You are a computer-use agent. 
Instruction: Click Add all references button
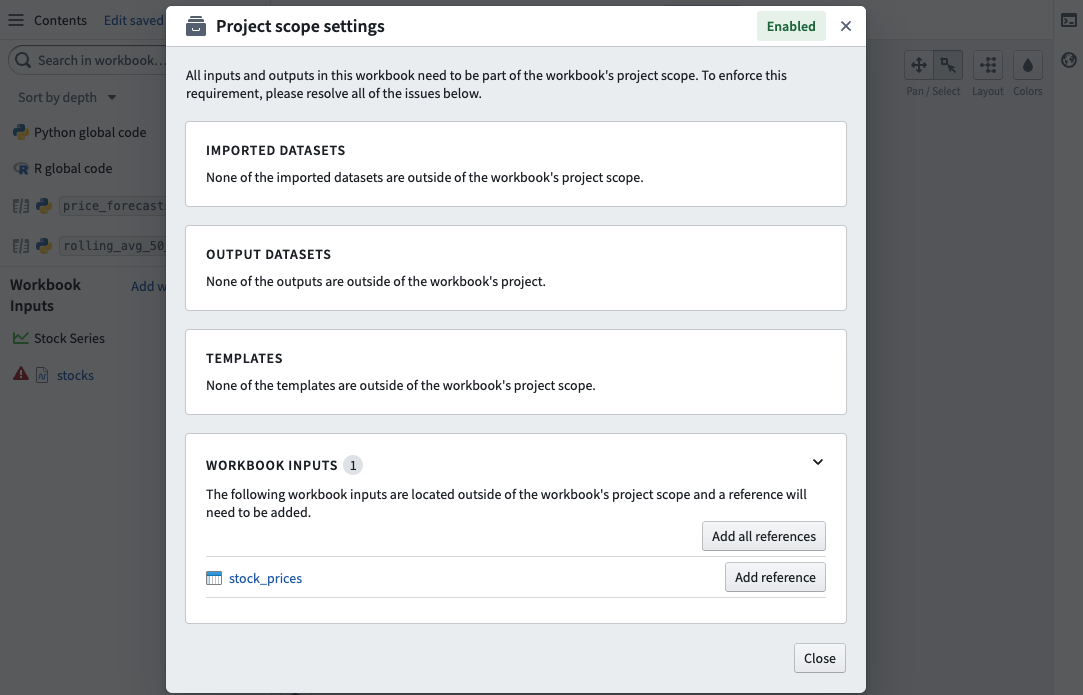tap(764, 536)
